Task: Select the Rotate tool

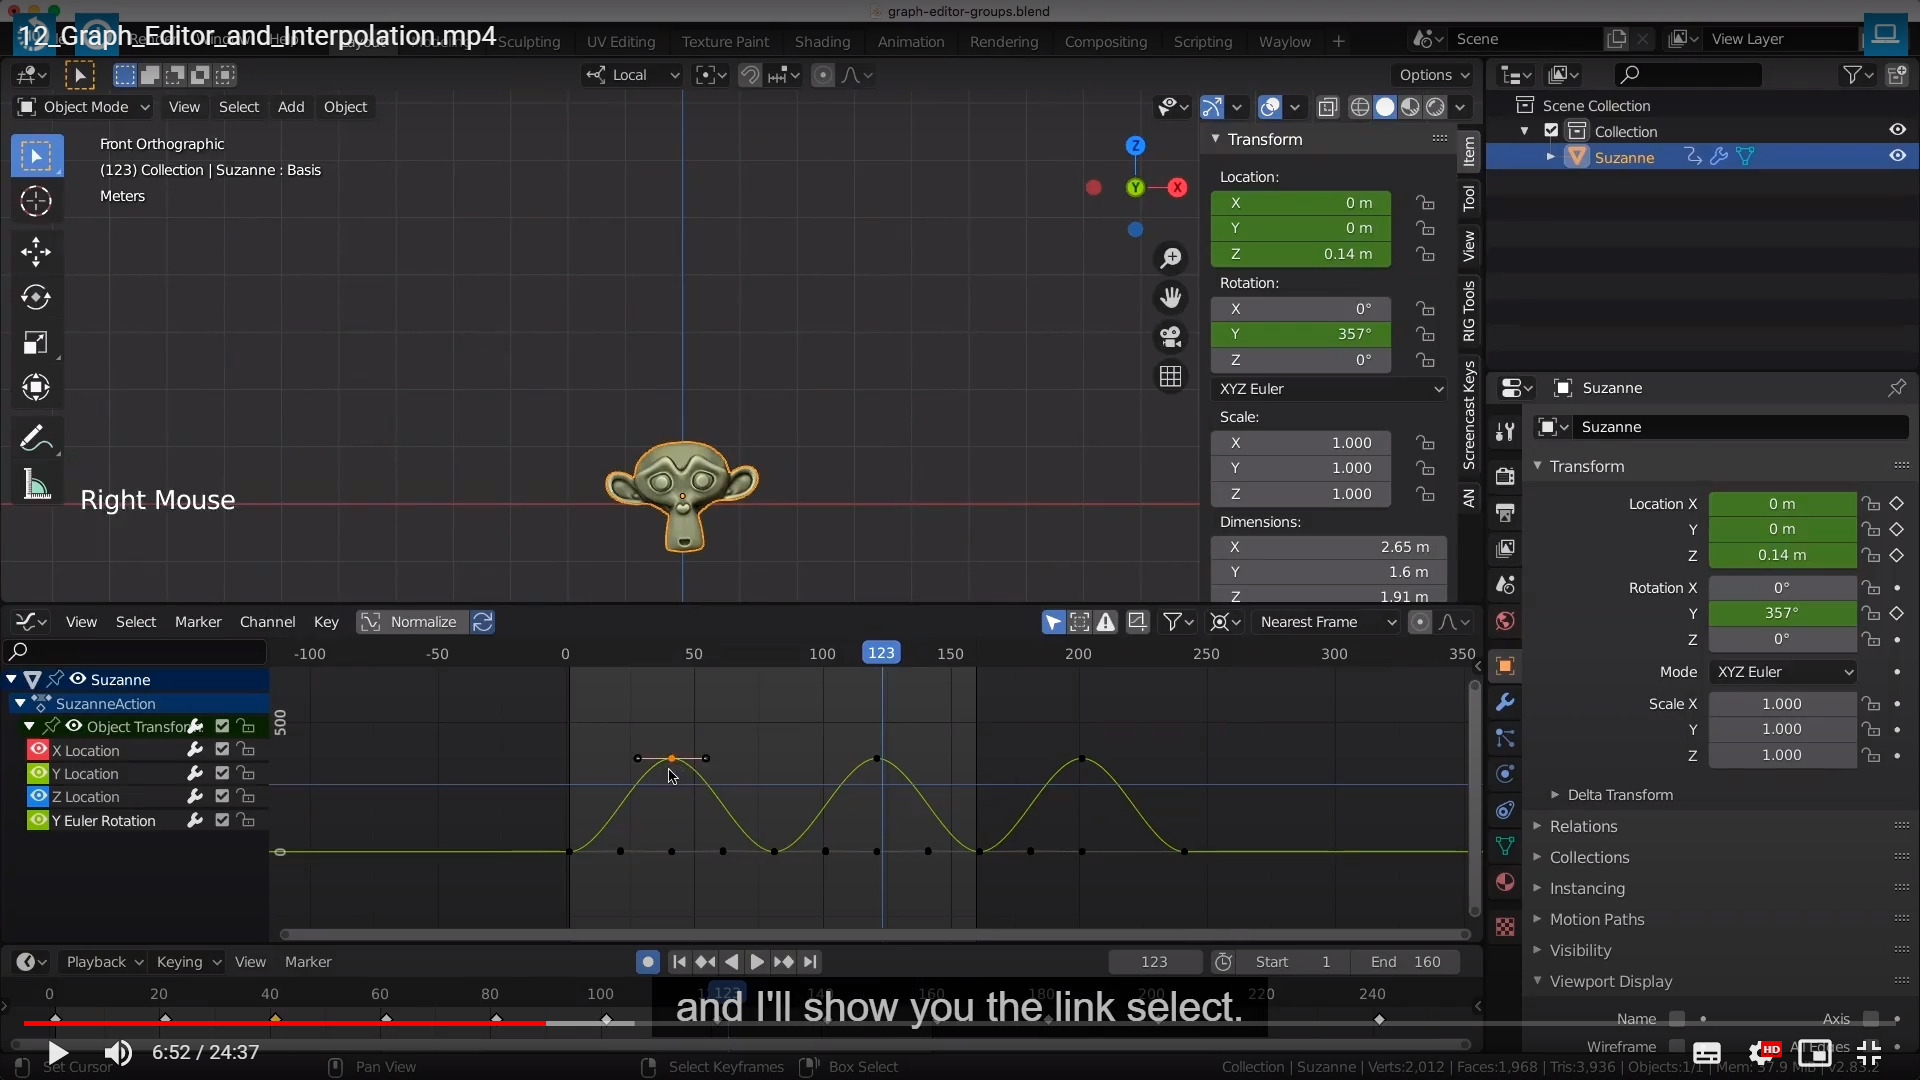Action: [x=36, y=297]
